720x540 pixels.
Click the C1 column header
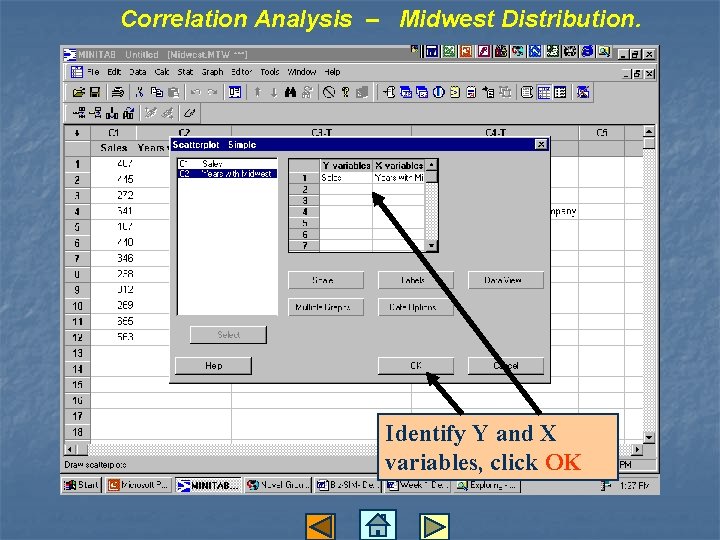pyautogui.click(x=114, y=133)
